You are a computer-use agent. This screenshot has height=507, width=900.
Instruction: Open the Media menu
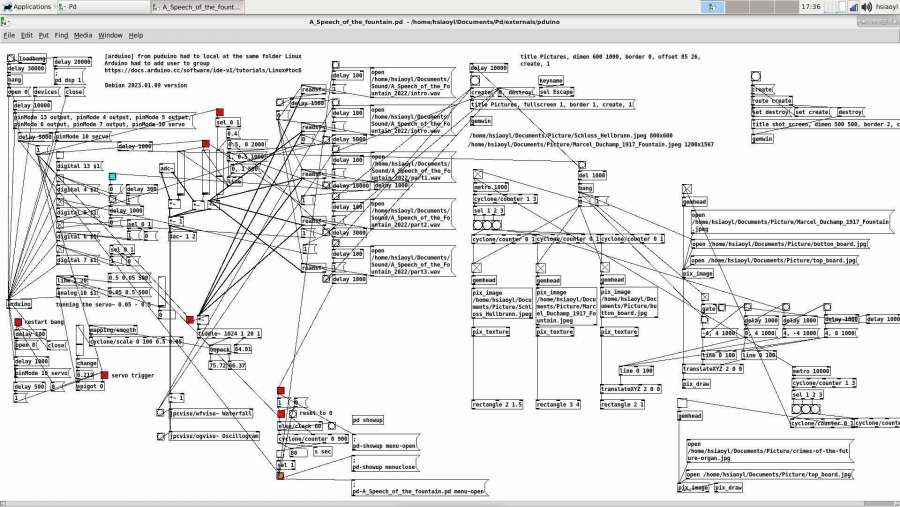(83, 35)
